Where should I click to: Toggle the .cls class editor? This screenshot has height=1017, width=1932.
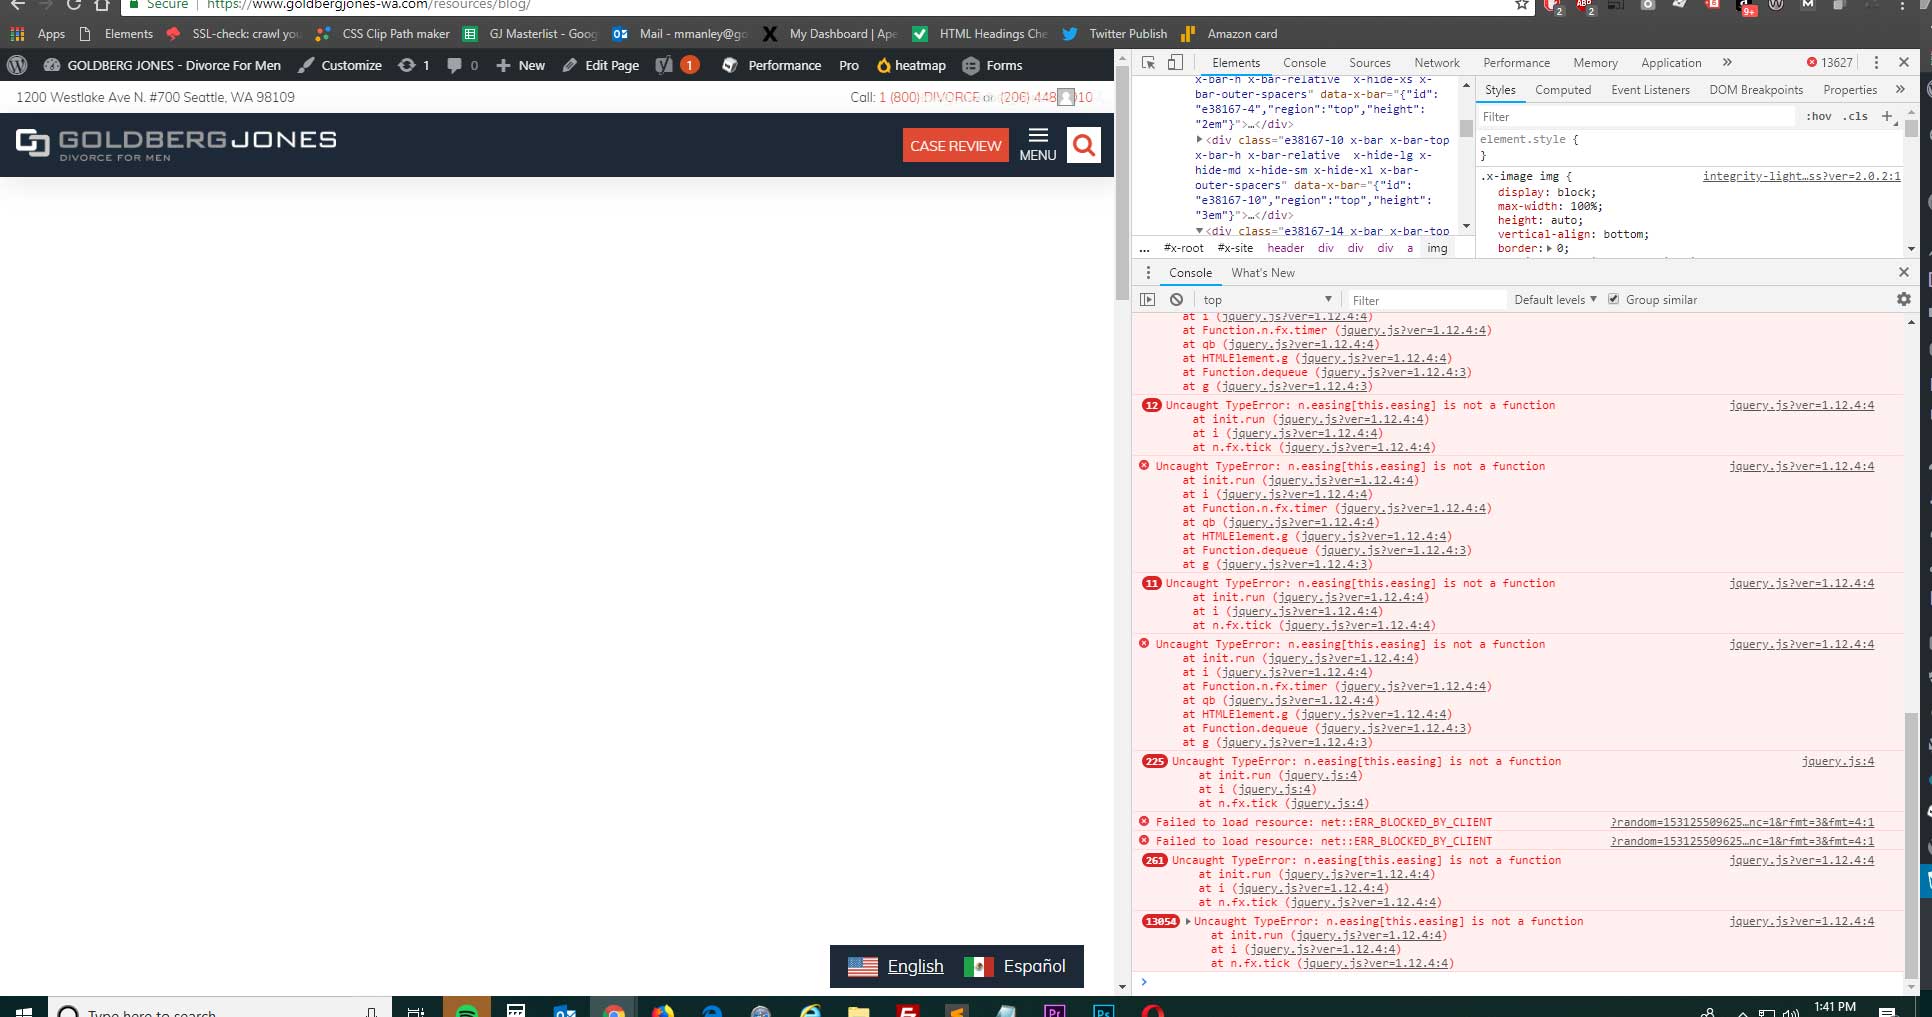(1856, 116)
